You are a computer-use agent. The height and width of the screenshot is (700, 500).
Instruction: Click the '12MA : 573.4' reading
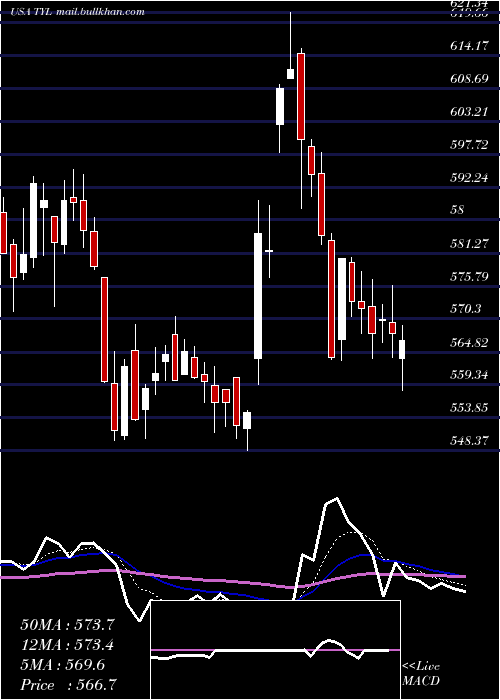67,645
